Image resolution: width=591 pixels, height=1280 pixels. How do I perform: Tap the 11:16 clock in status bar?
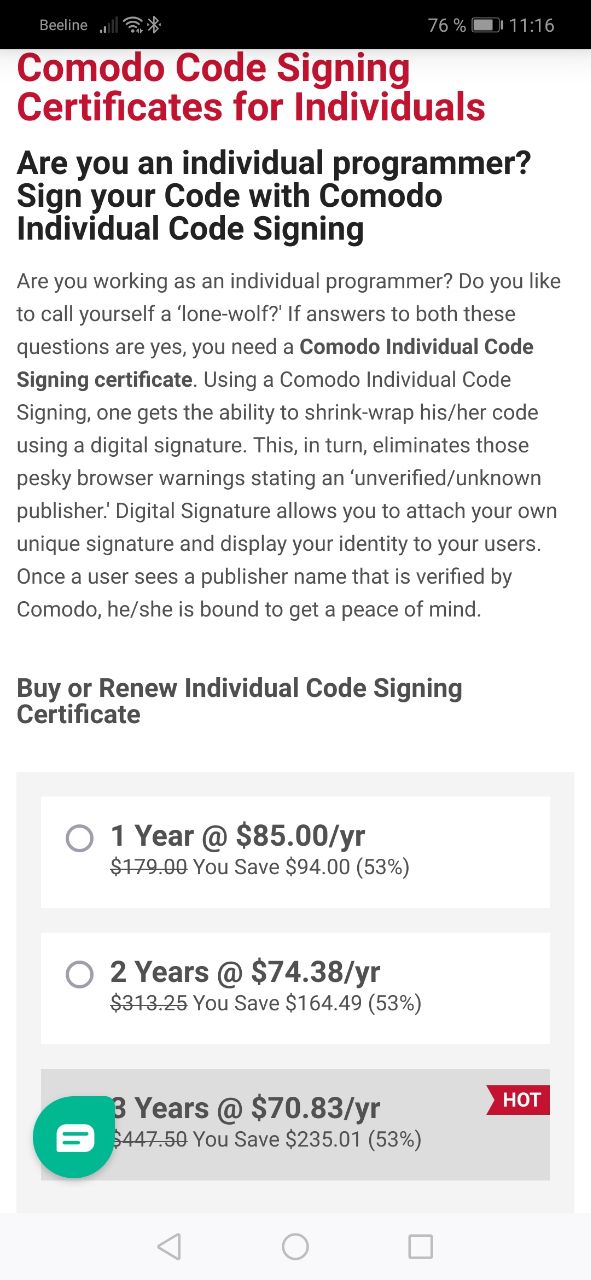531,25
